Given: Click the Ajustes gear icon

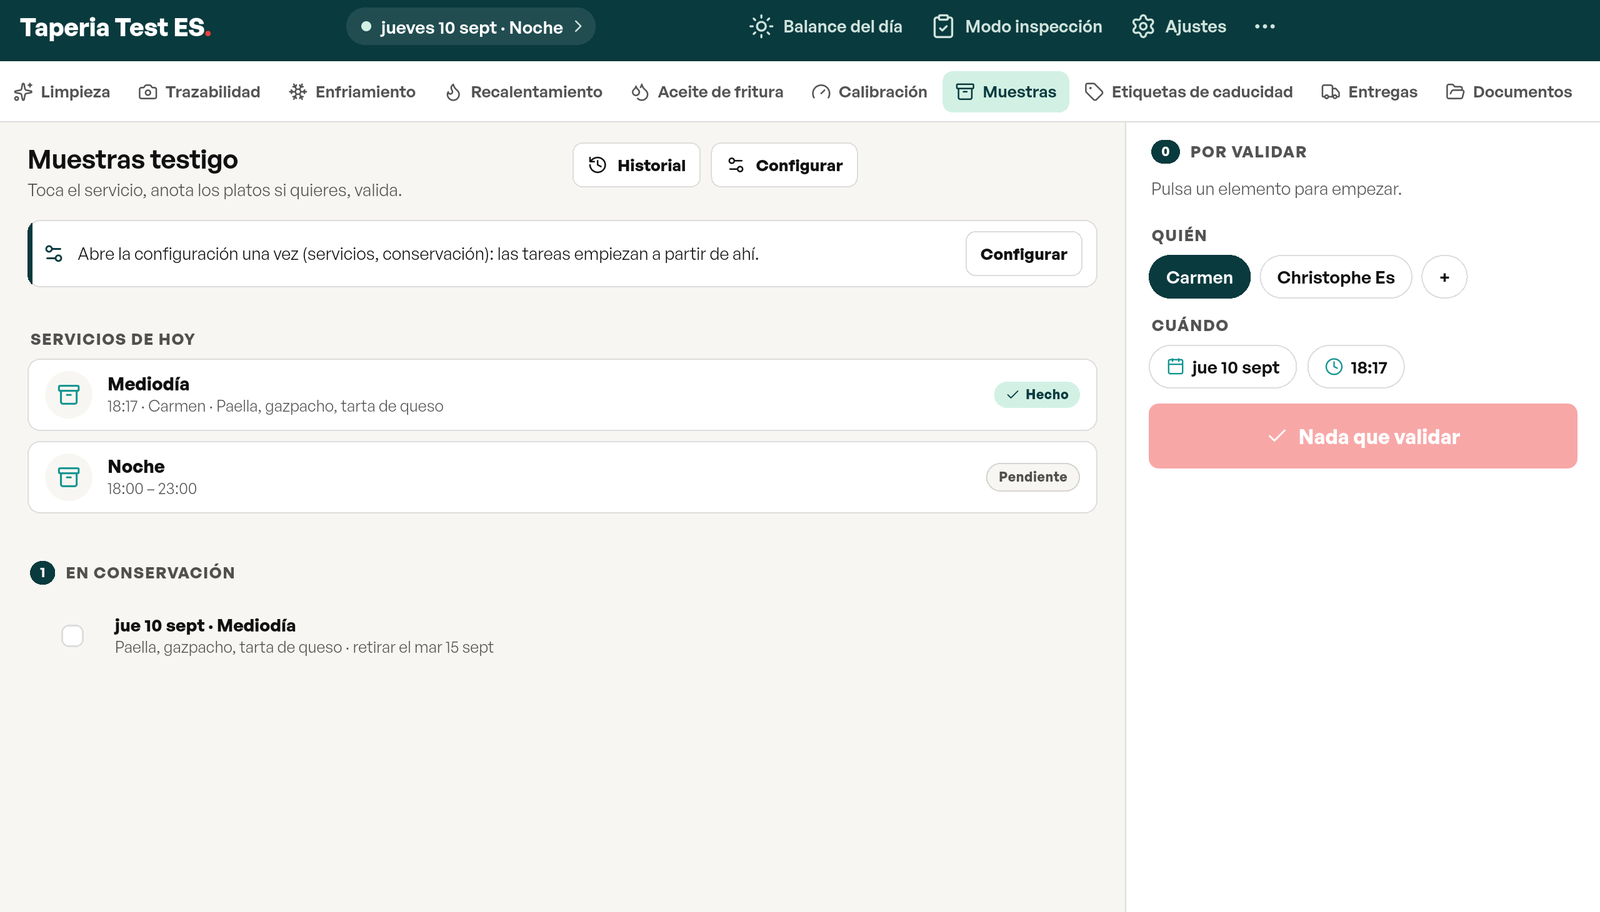Looking at the screenshot, I should pyautogui.click(x=1143, y=27).
